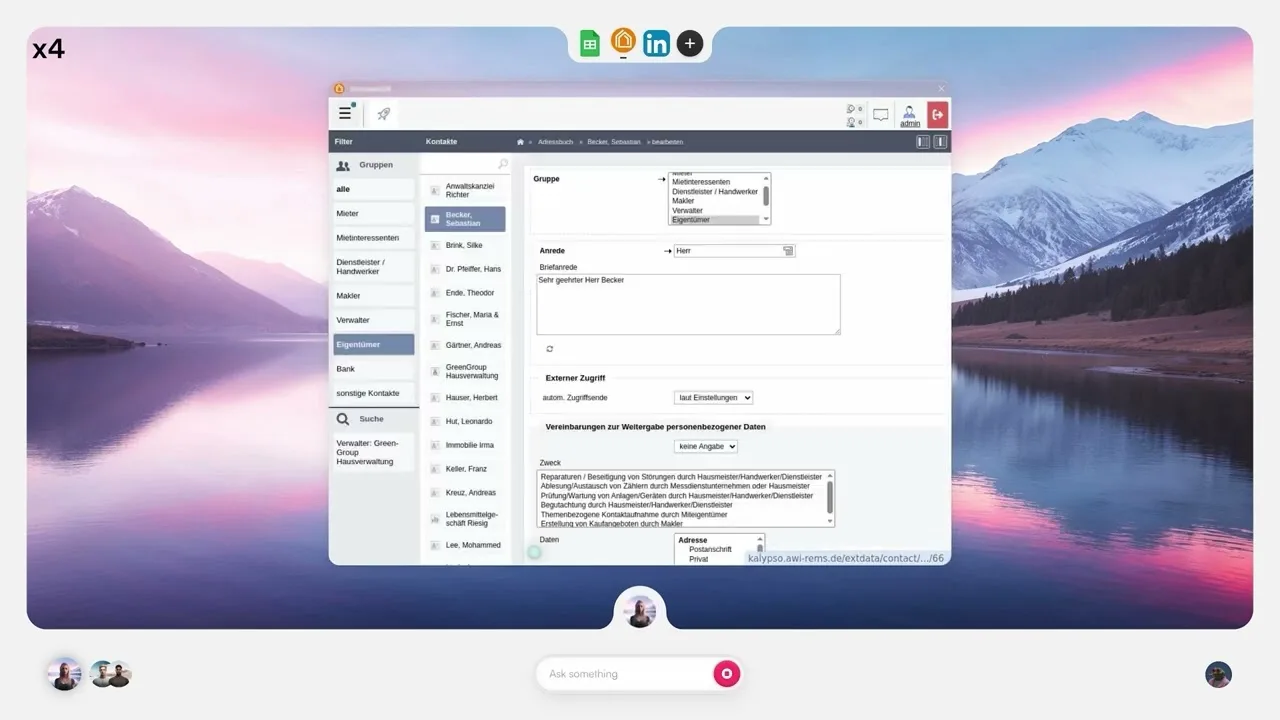Click Gruppe list down scroll arrow
Image resolution: width=1280 pixels, height=720 pixels.
pos(767,219)
